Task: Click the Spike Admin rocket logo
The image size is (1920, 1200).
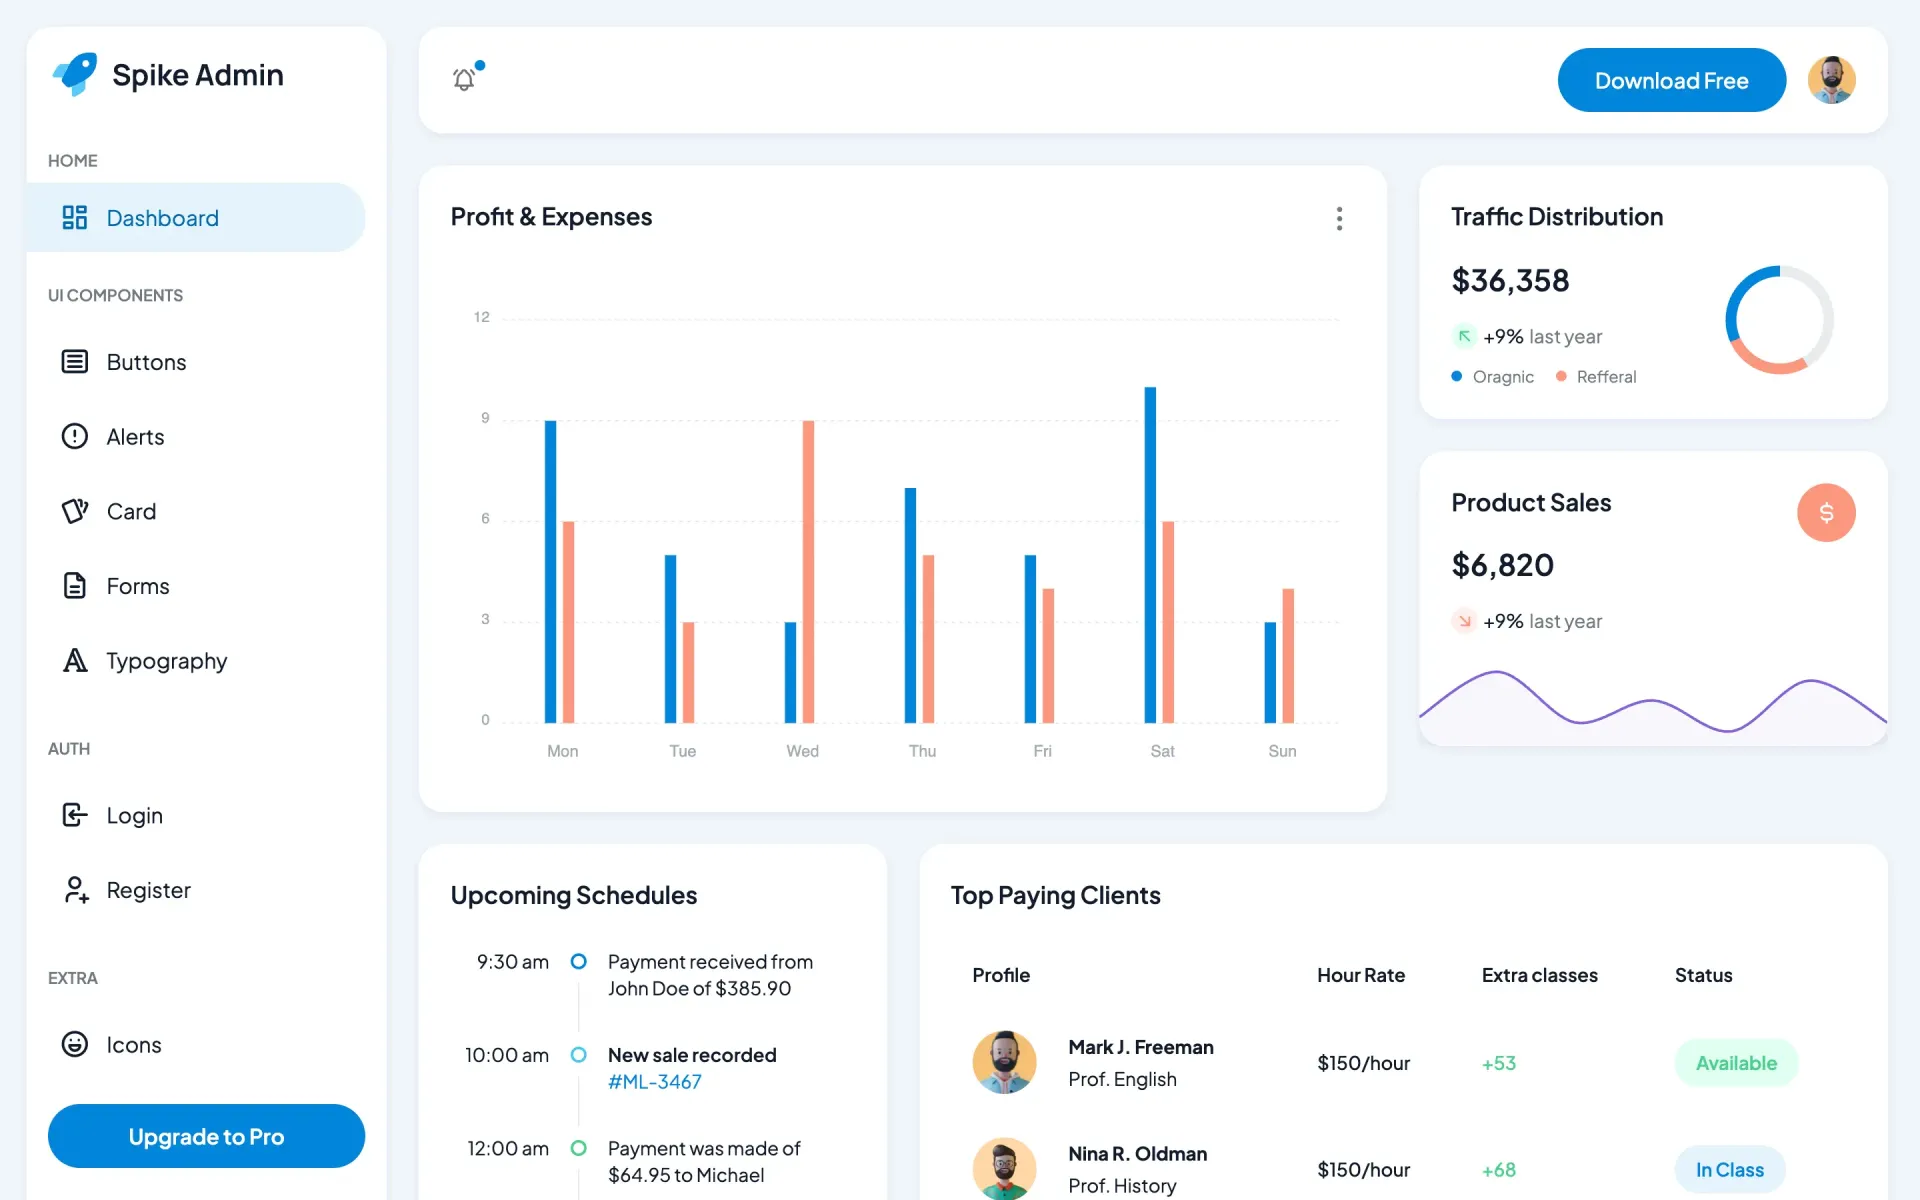Action: (75, 74)
